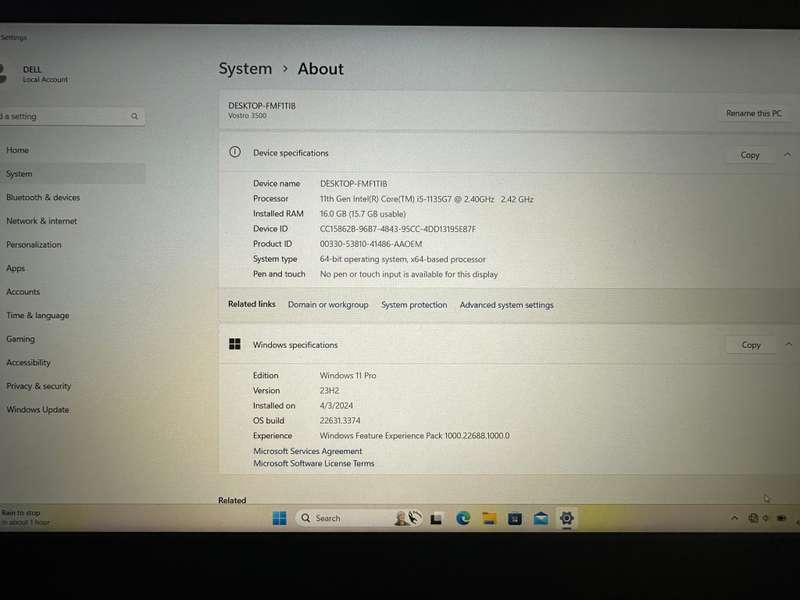The height and width of the screenshot is (600, 800).
Task: Open Time & language settings
Action: tap(38, 315)
